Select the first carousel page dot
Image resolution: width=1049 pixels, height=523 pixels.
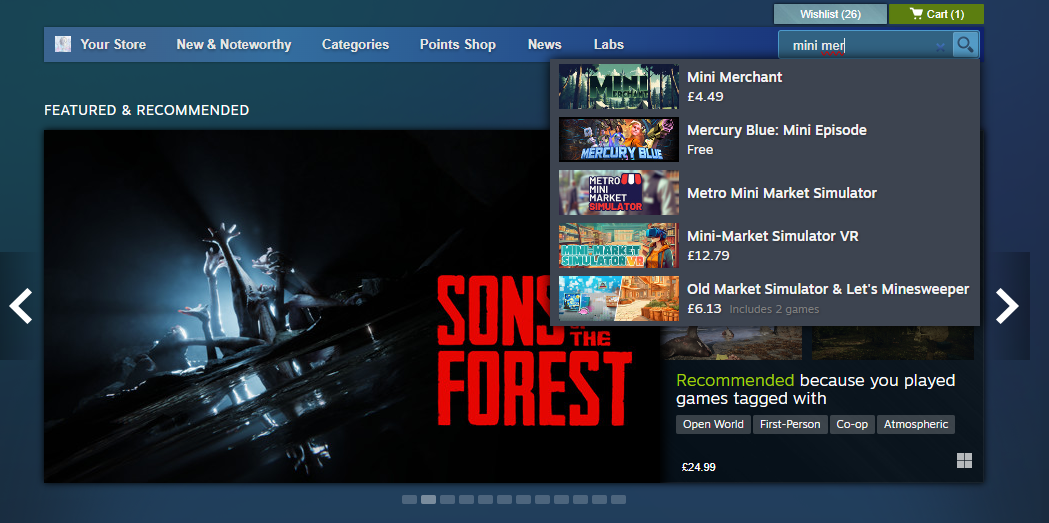click(x=409, y=500)
